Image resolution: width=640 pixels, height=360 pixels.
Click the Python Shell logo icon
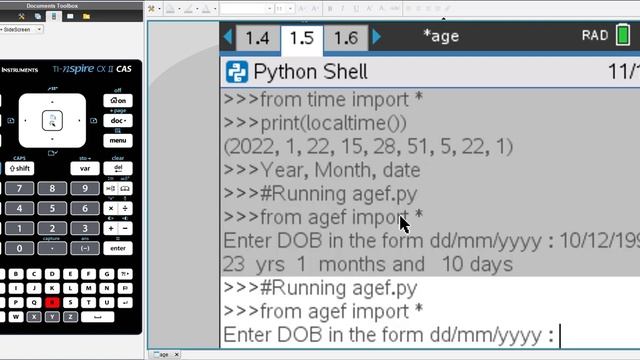tap(237, 72)
